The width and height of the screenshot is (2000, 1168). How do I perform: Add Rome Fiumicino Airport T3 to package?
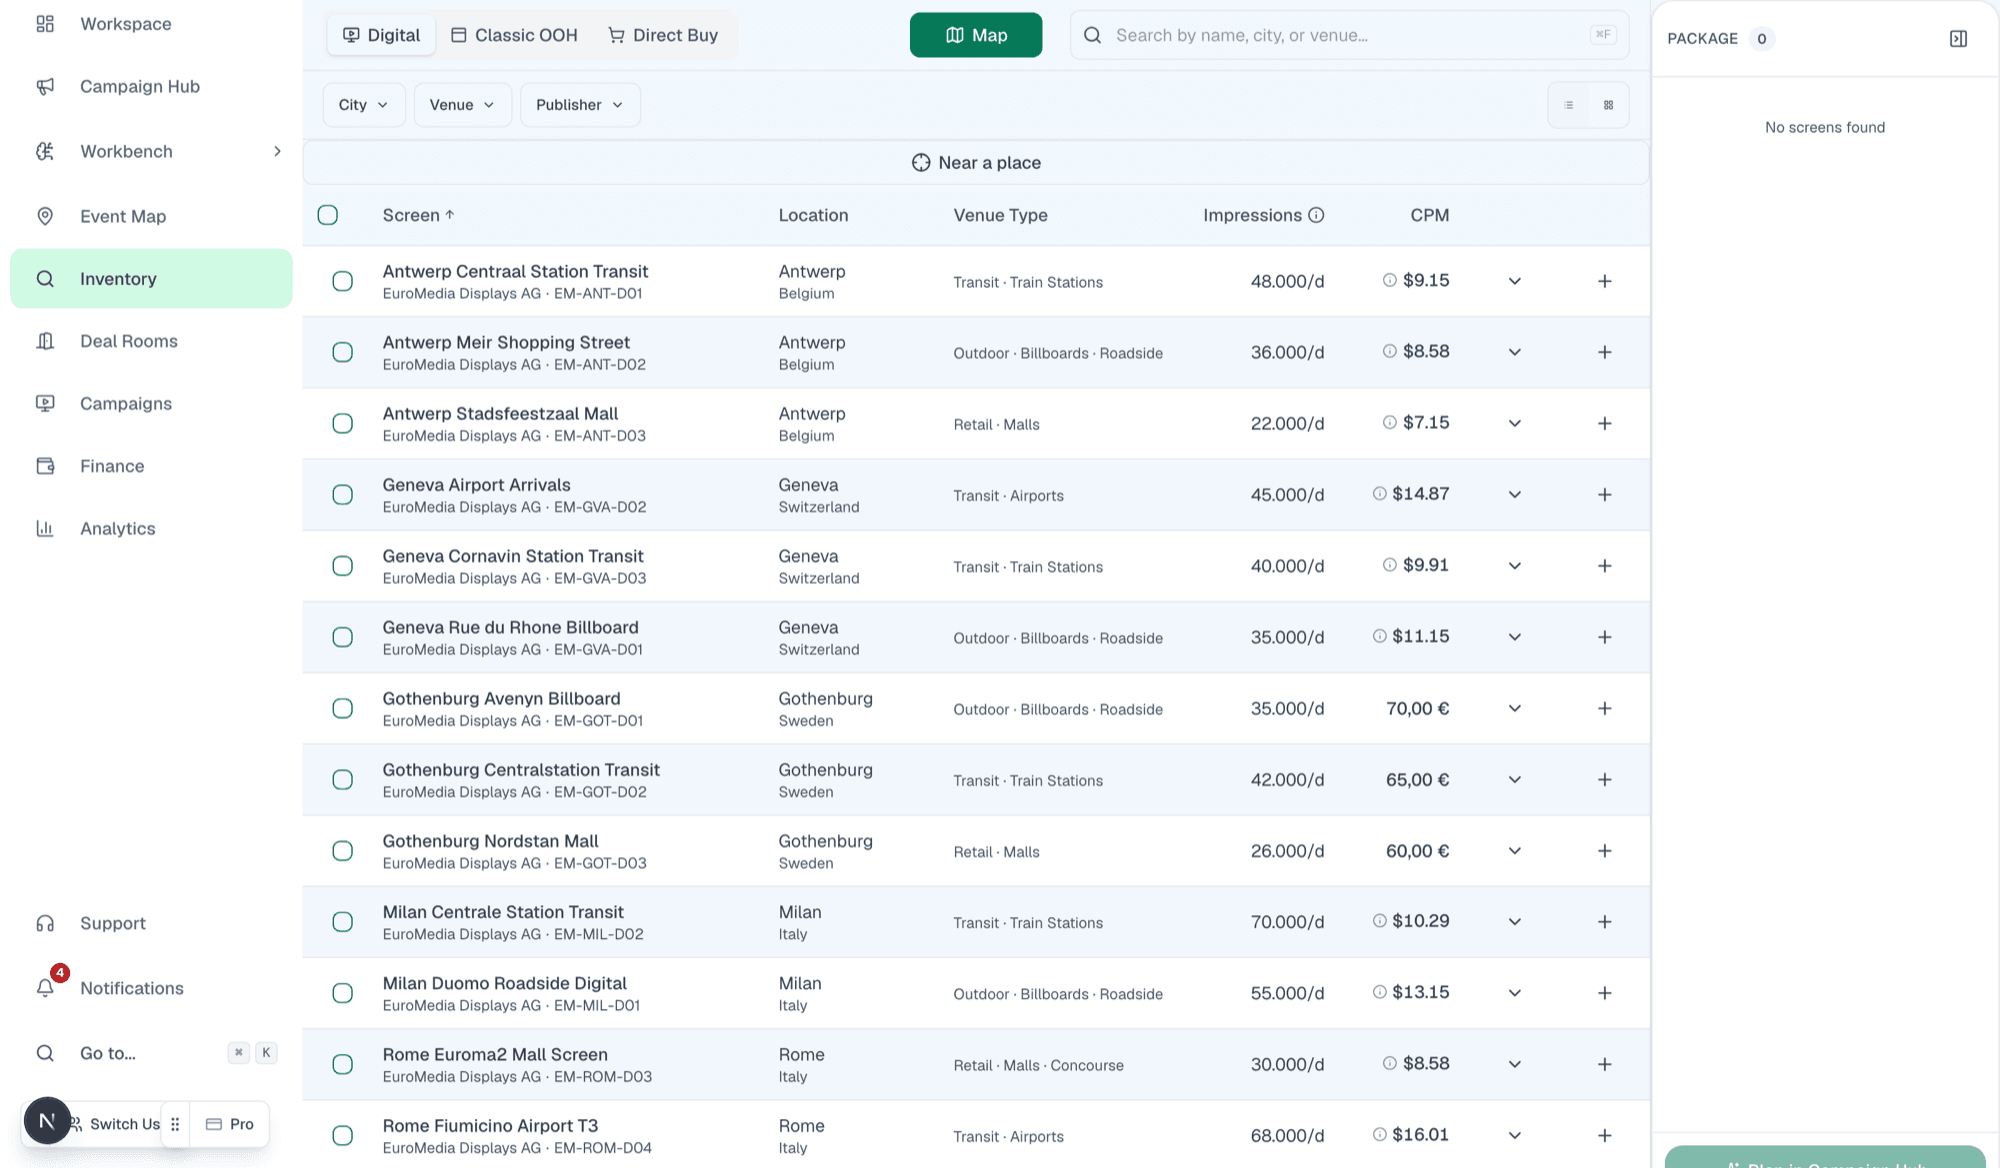coord(1605,1136)
